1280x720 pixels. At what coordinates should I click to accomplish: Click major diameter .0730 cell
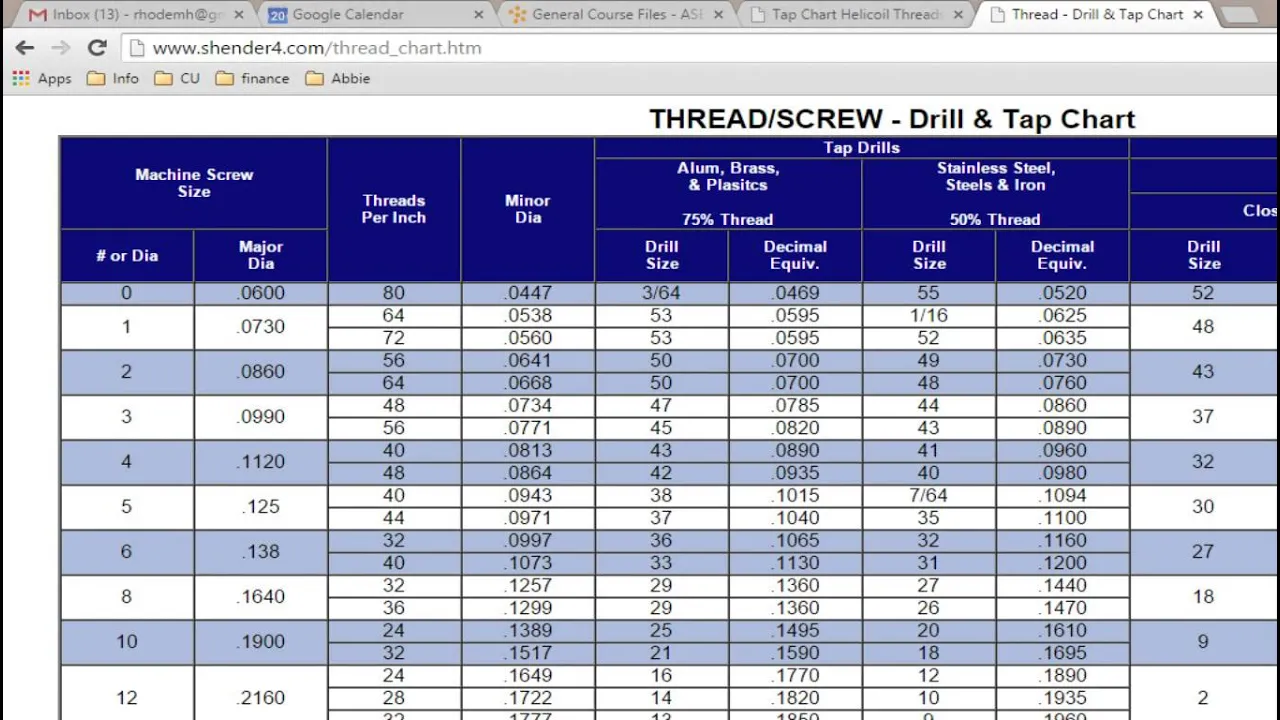pos(261,327)
